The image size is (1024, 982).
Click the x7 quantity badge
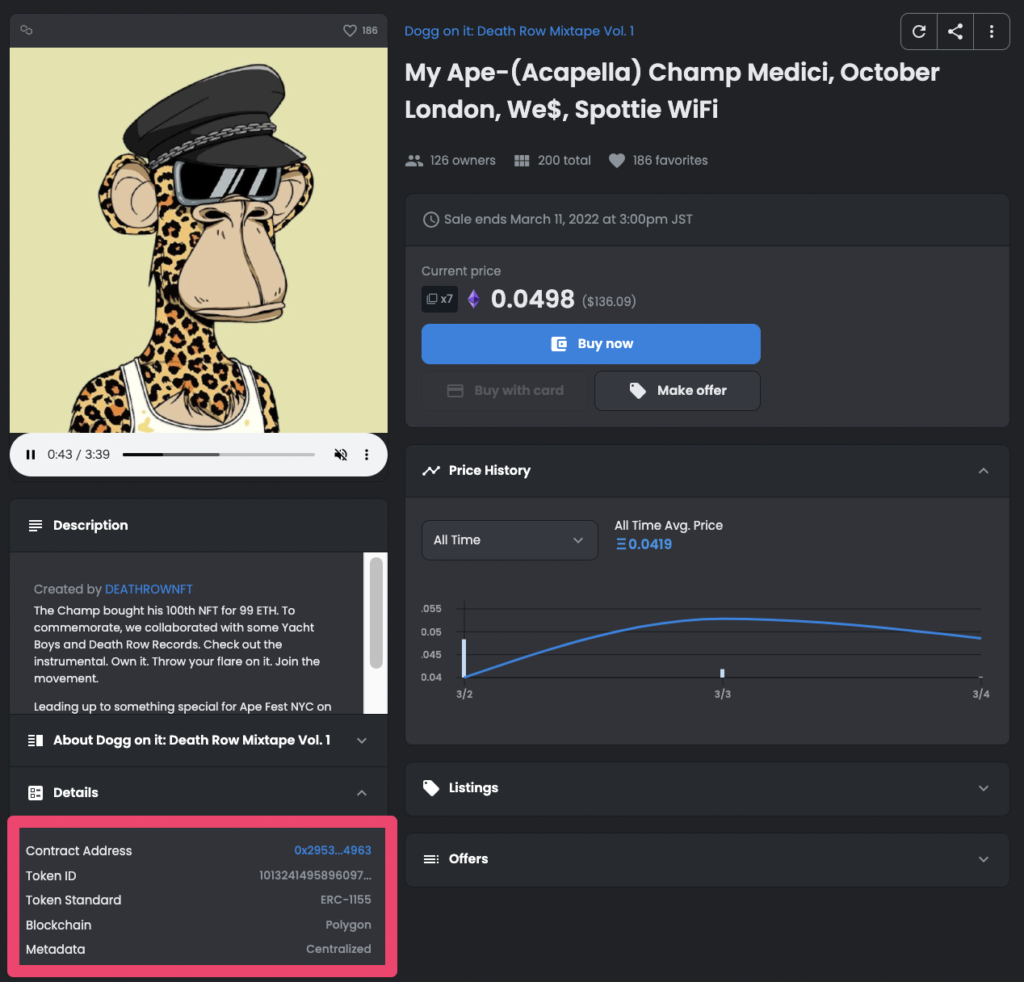(440, 299)
